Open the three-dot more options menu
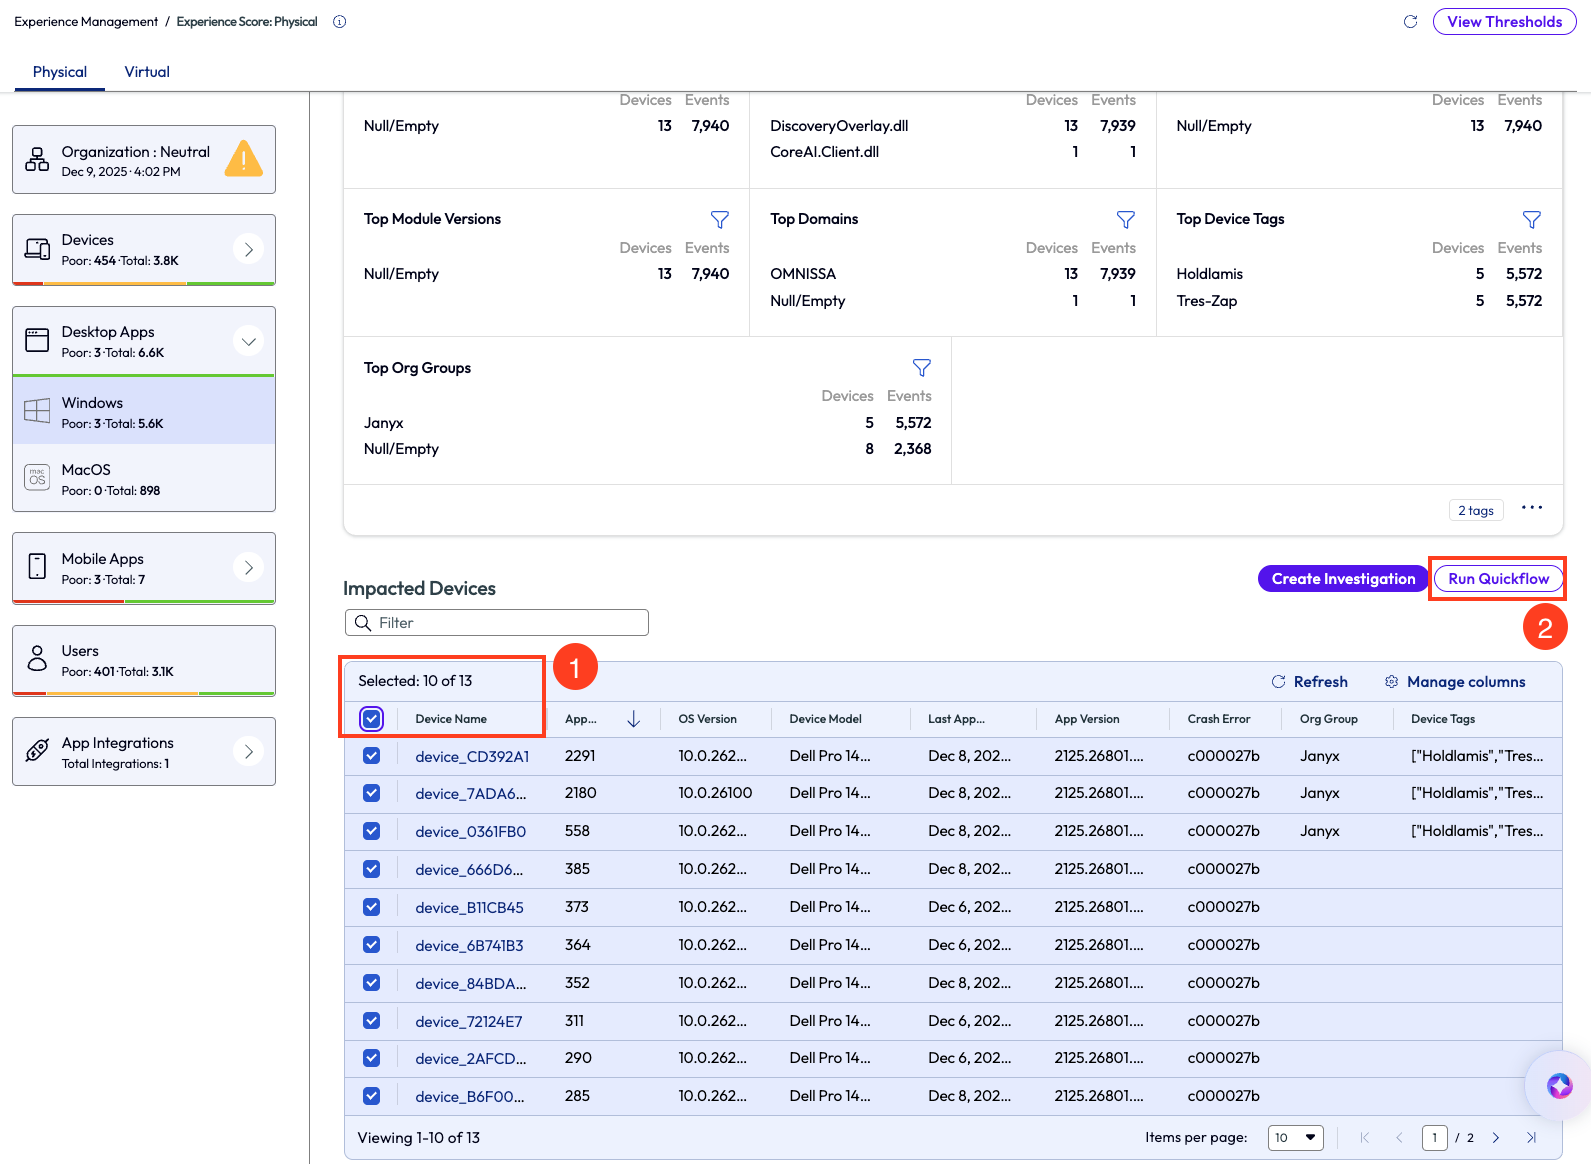Viewport: 1591px width, 1164px height. click(x=1531, y=508)
